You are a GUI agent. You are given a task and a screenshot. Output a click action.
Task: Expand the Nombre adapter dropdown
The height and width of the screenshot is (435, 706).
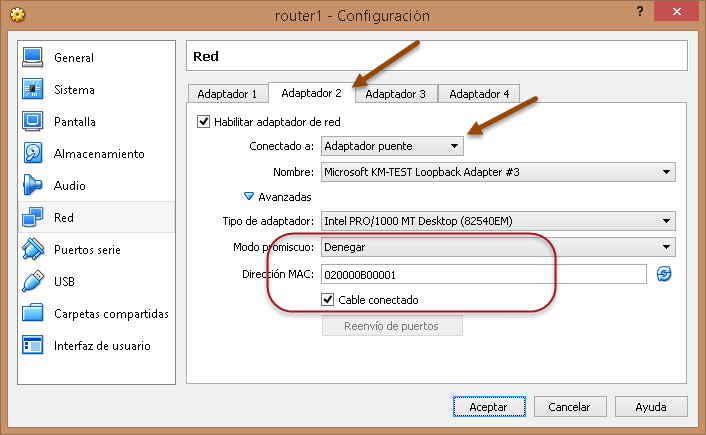(x=497, y=172)
